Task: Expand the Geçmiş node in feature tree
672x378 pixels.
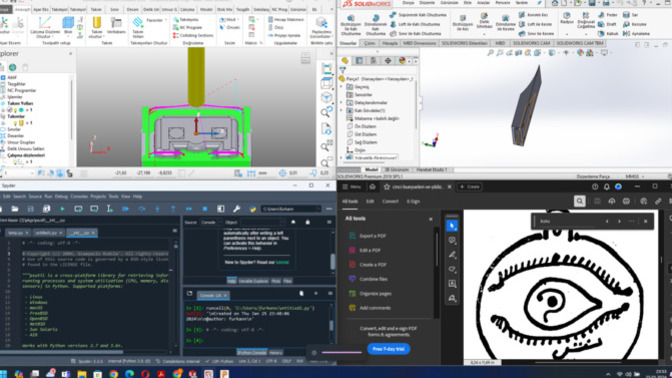Action: tap(342, 87)
